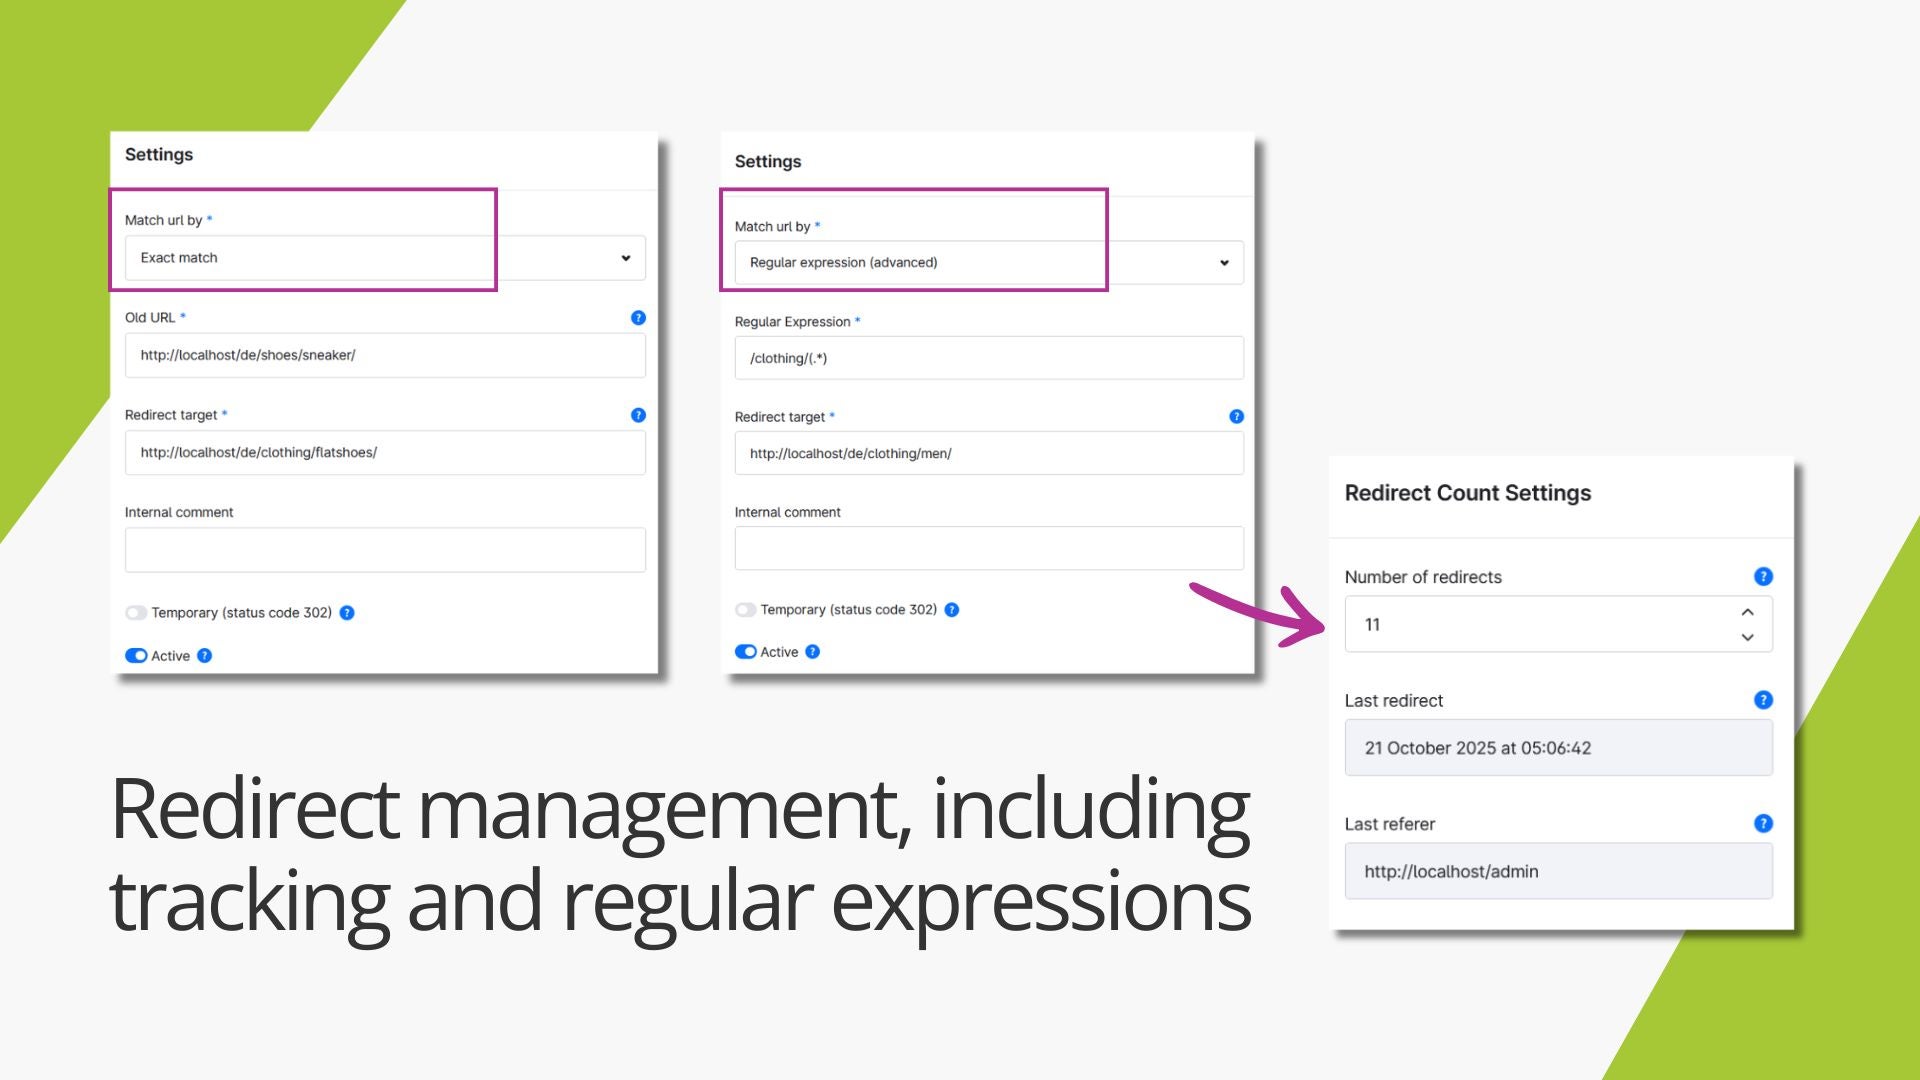Click help icon for Redirect target in regex panel
1920x1080 pixels.
pos(1236,417)
